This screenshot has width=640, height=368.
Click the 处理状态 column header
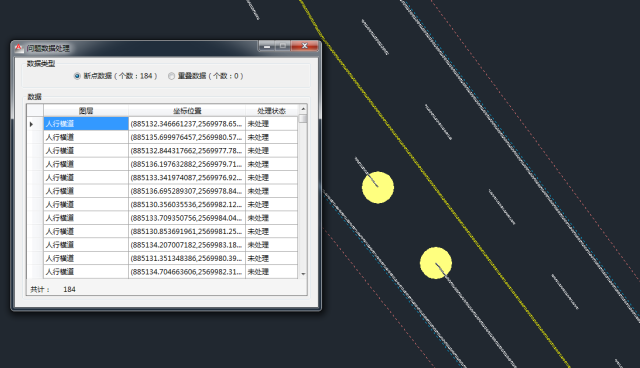tap(271, 111)
